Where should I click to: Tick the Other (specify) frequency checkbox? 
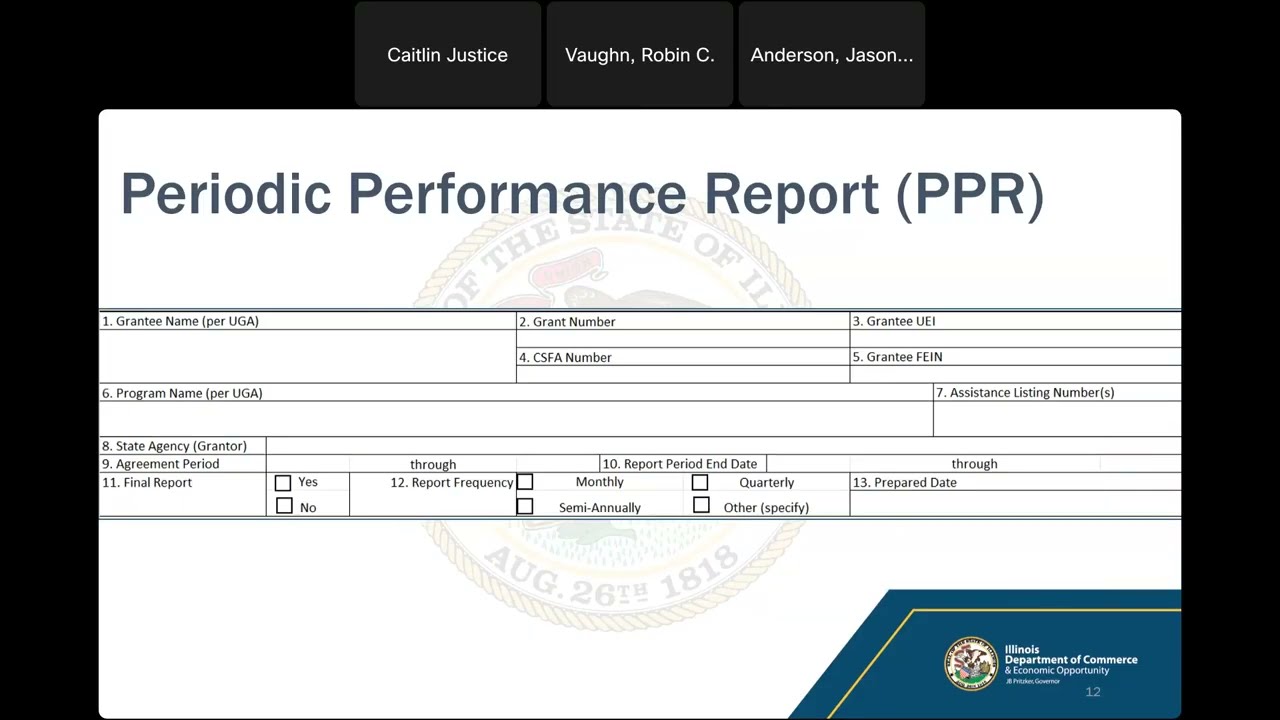701,505
